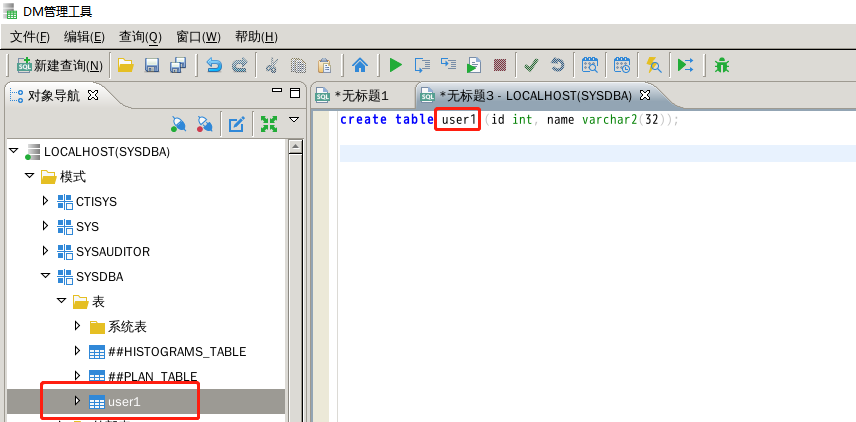
Task: Click the disconnect icon with red dot
Action: [205, 124]
